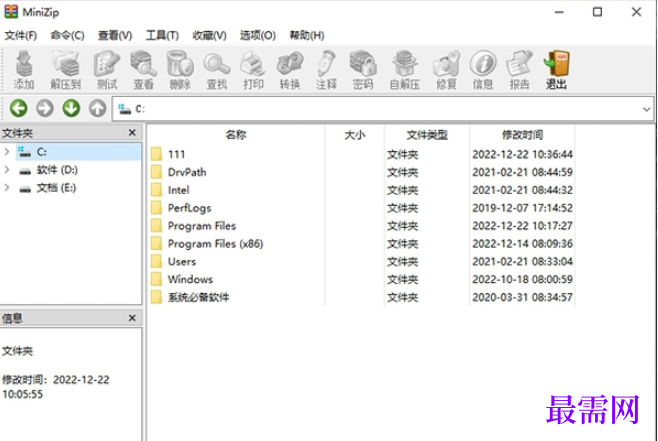This screenshot has height=441, width=658.
Task: Open the 收藏(V) menu
Action: [x=209, y=35]
